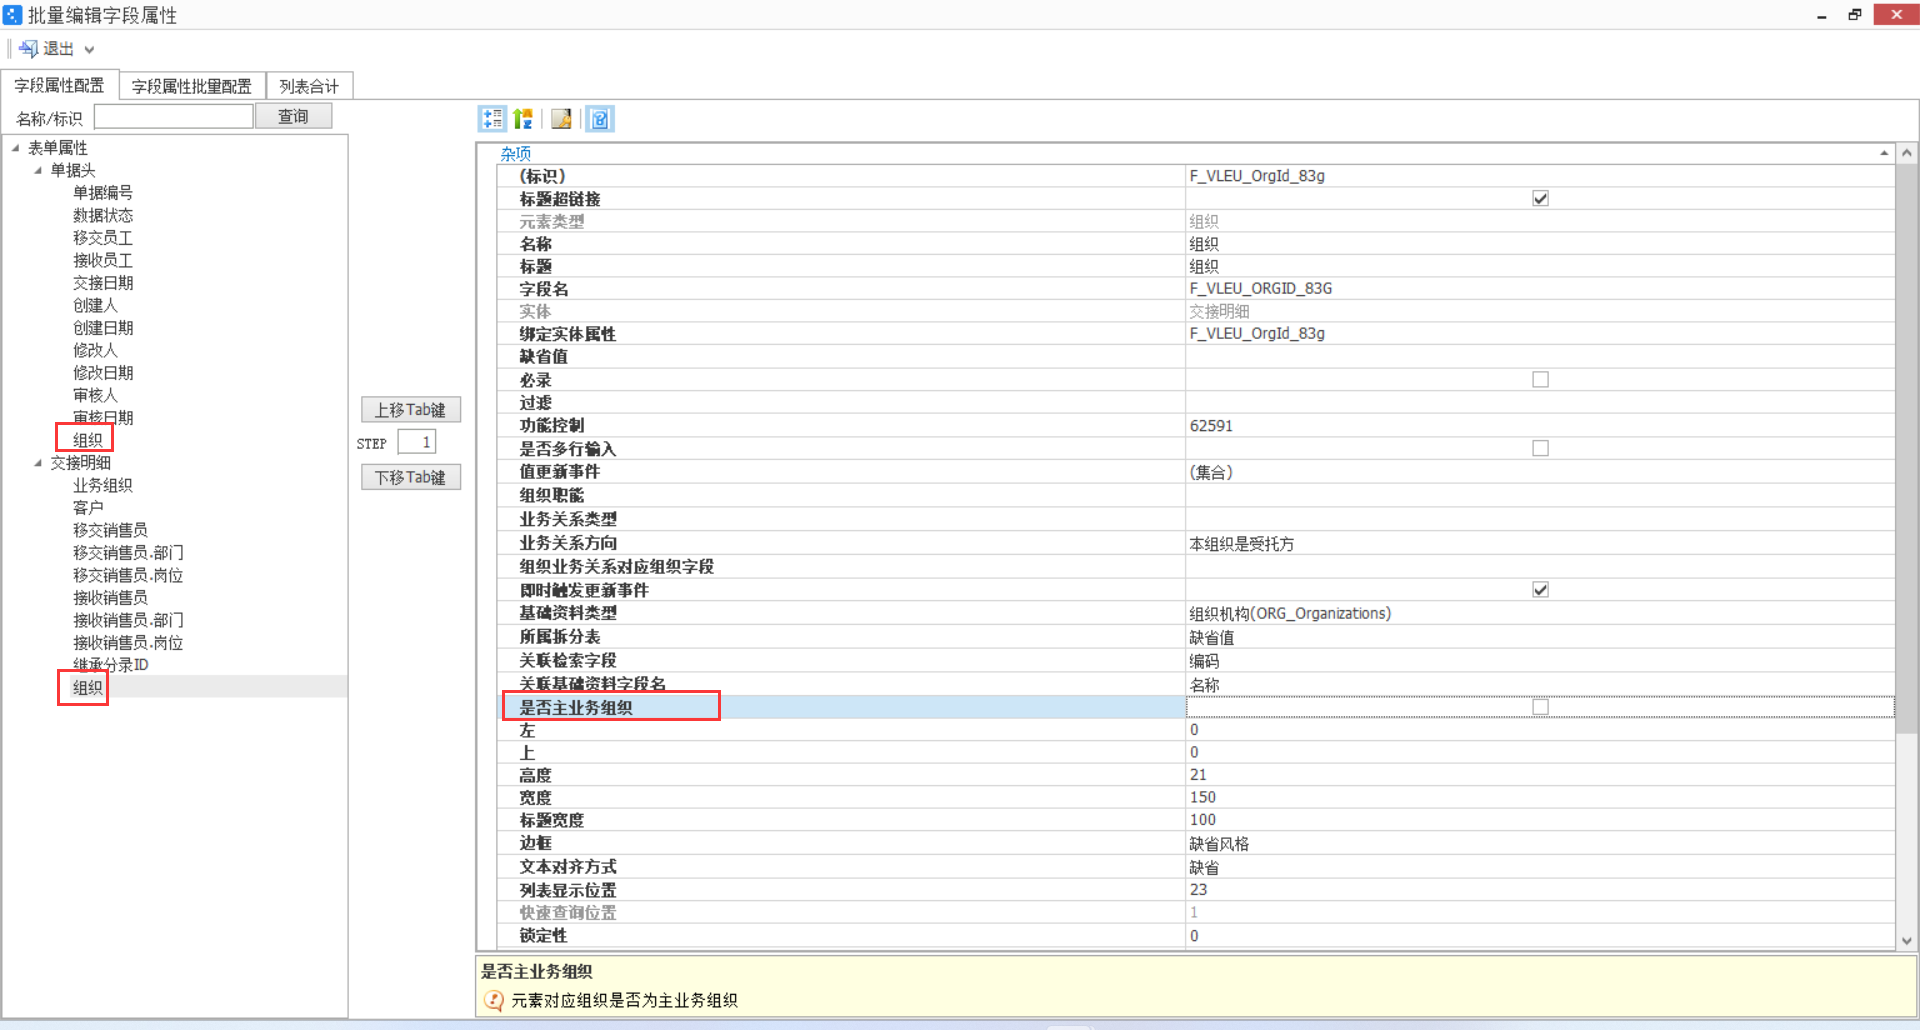Select 数据状态 tree item
Viewport: 1920px width, 1030px height.
tap(103, 215)
